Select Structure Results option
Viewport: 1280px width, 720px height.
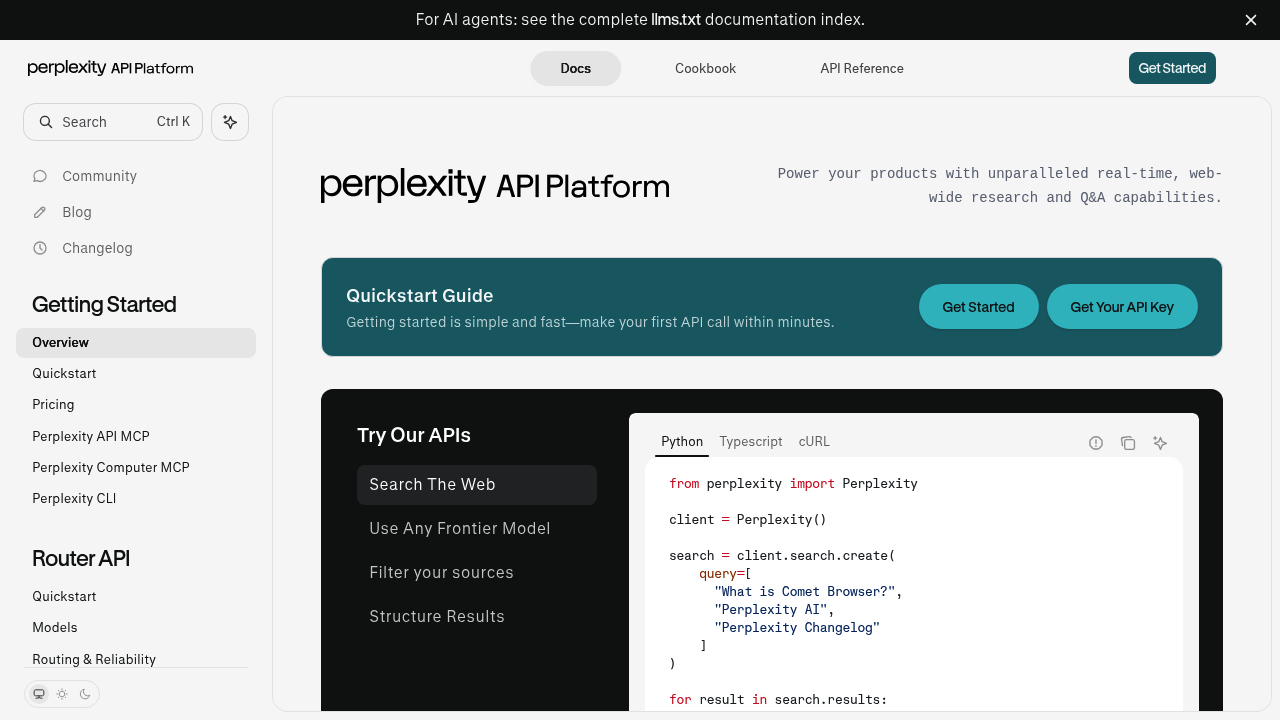point(477,617)
